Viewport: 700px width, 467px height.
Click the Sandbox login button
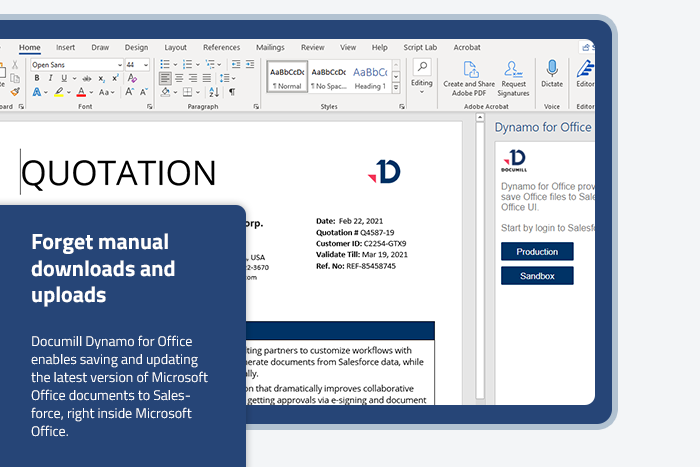pos(537,275)
